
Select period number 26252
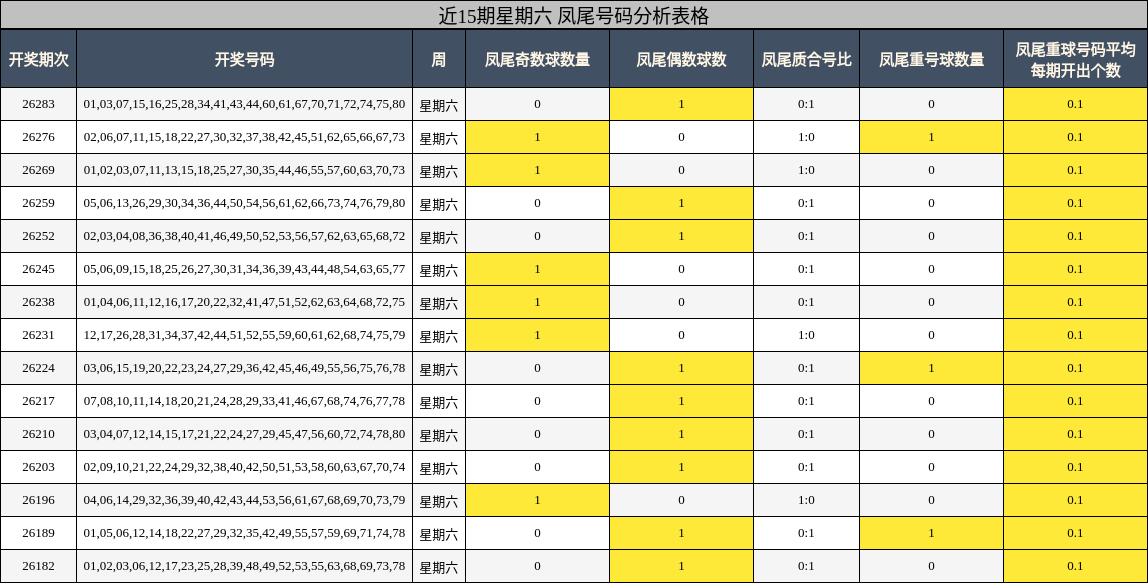point(38,236)
